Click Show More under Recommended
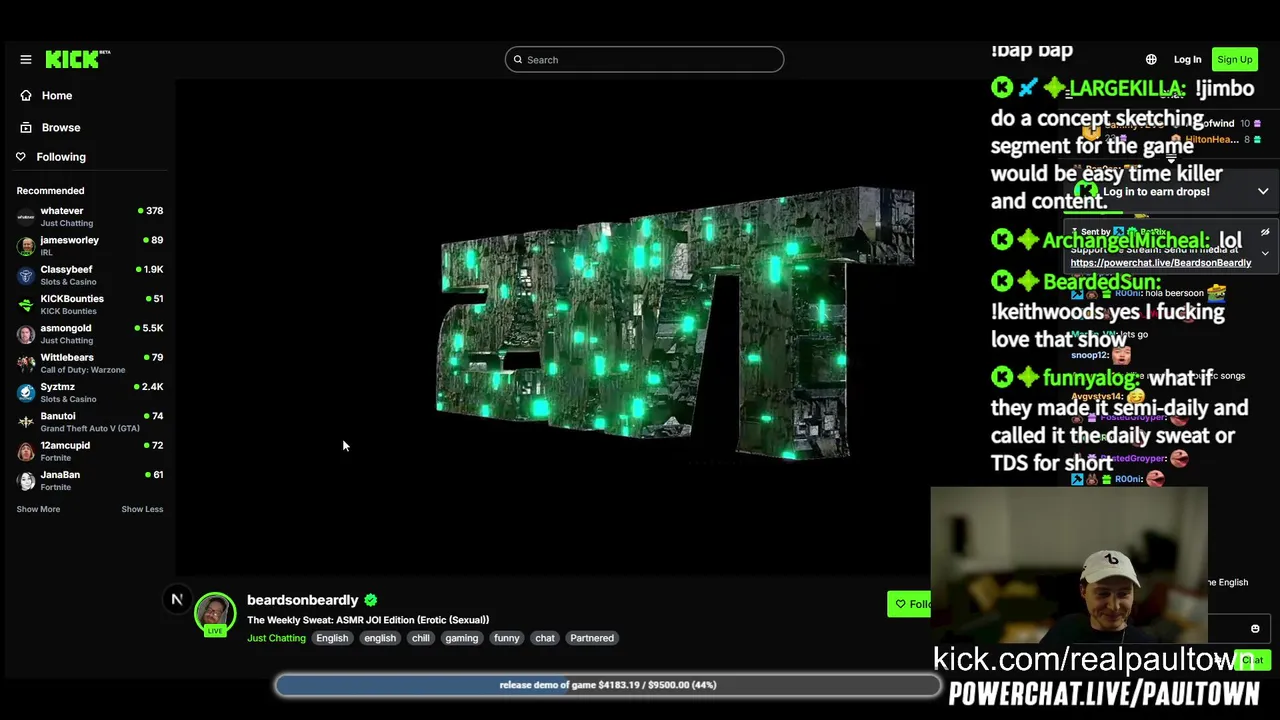1280x720 pixels. click(38, 509)
